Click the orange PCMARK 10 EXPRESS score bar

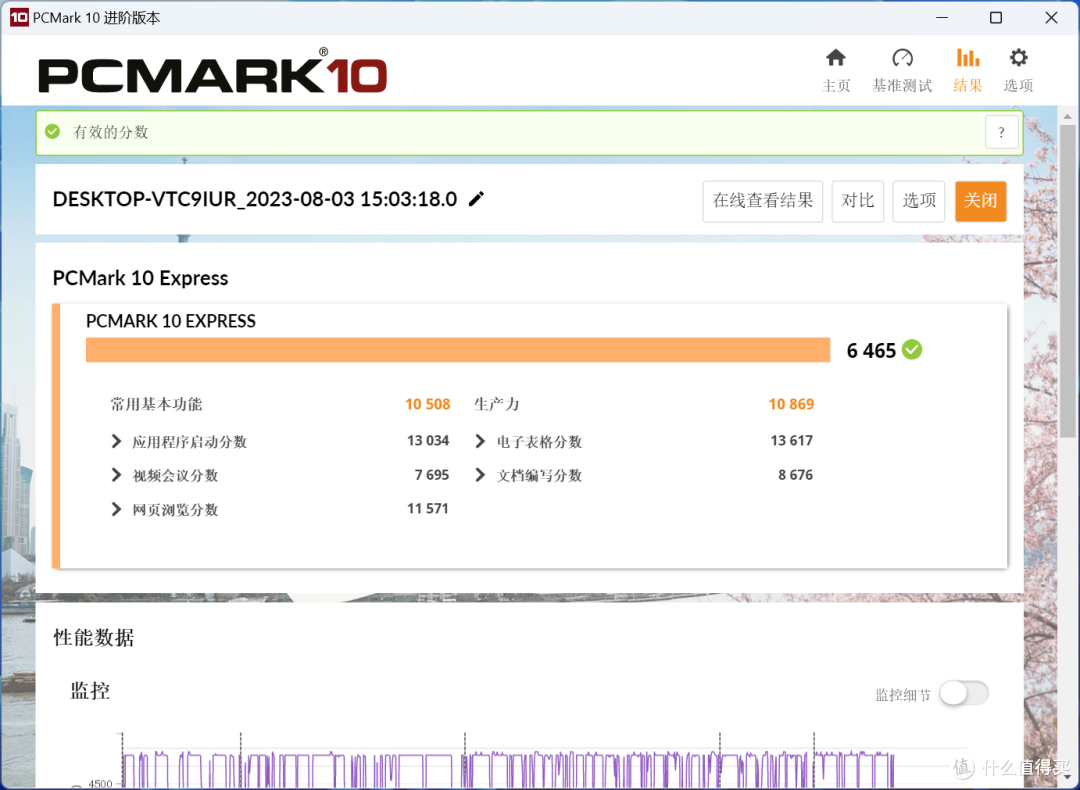coord(458,350)
